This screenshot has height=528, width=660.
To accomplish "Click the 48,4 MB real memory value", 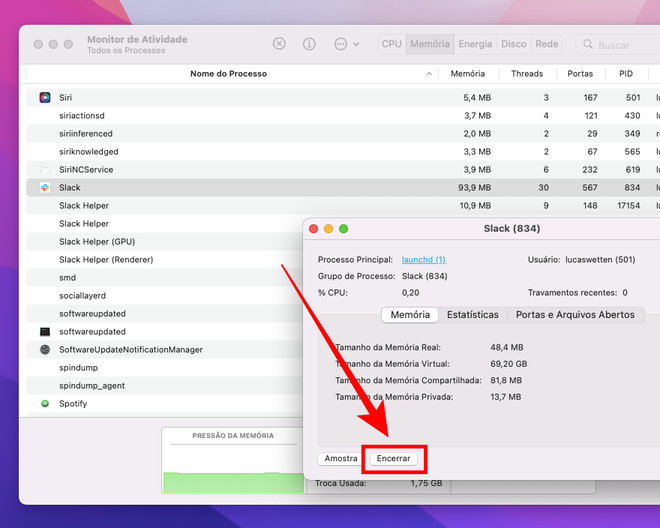I will (x=507, y=347).
